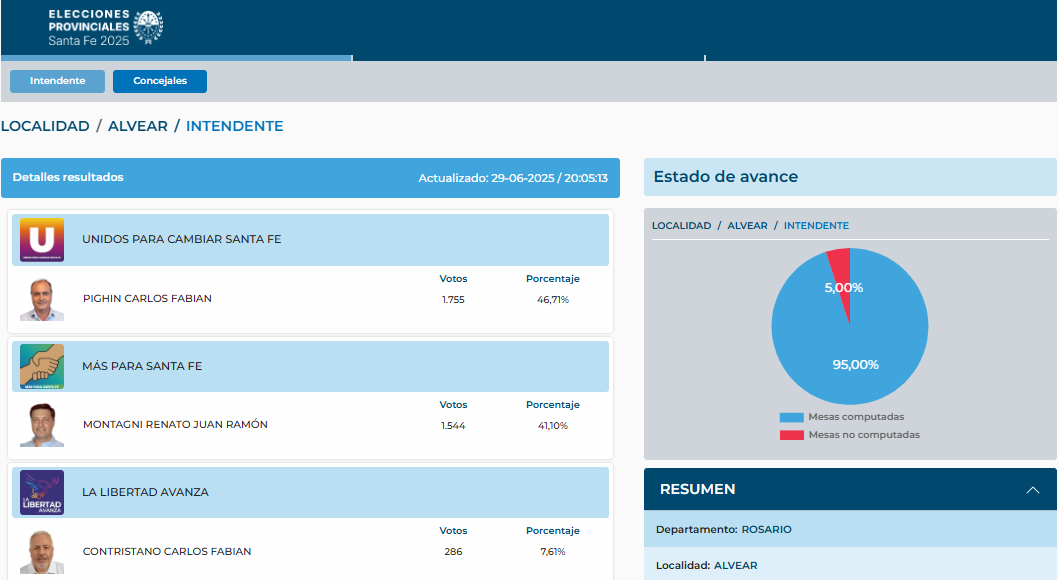
Task: Click the red Mesas no computadas legend swatch
Action: [x=792, y=436]
